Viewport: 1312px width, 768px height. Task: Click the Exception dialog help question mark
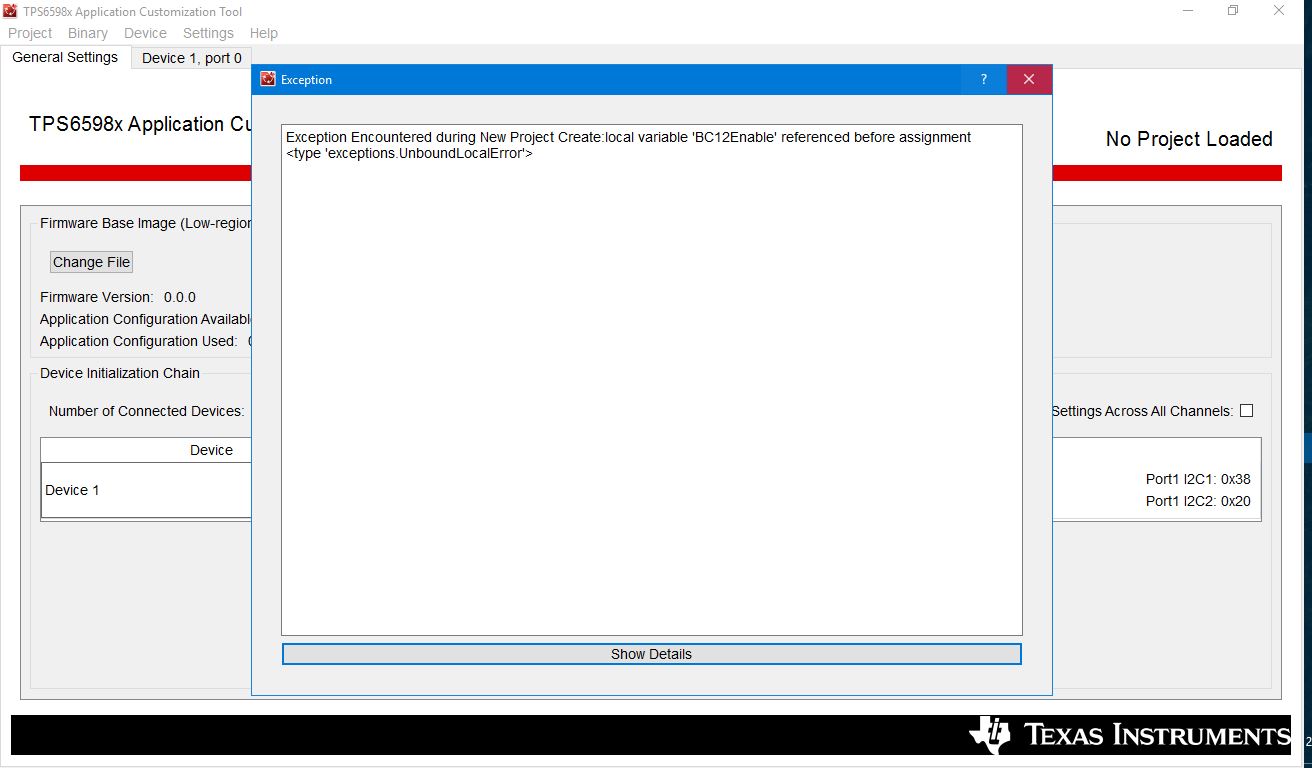(x=984, y=80)
